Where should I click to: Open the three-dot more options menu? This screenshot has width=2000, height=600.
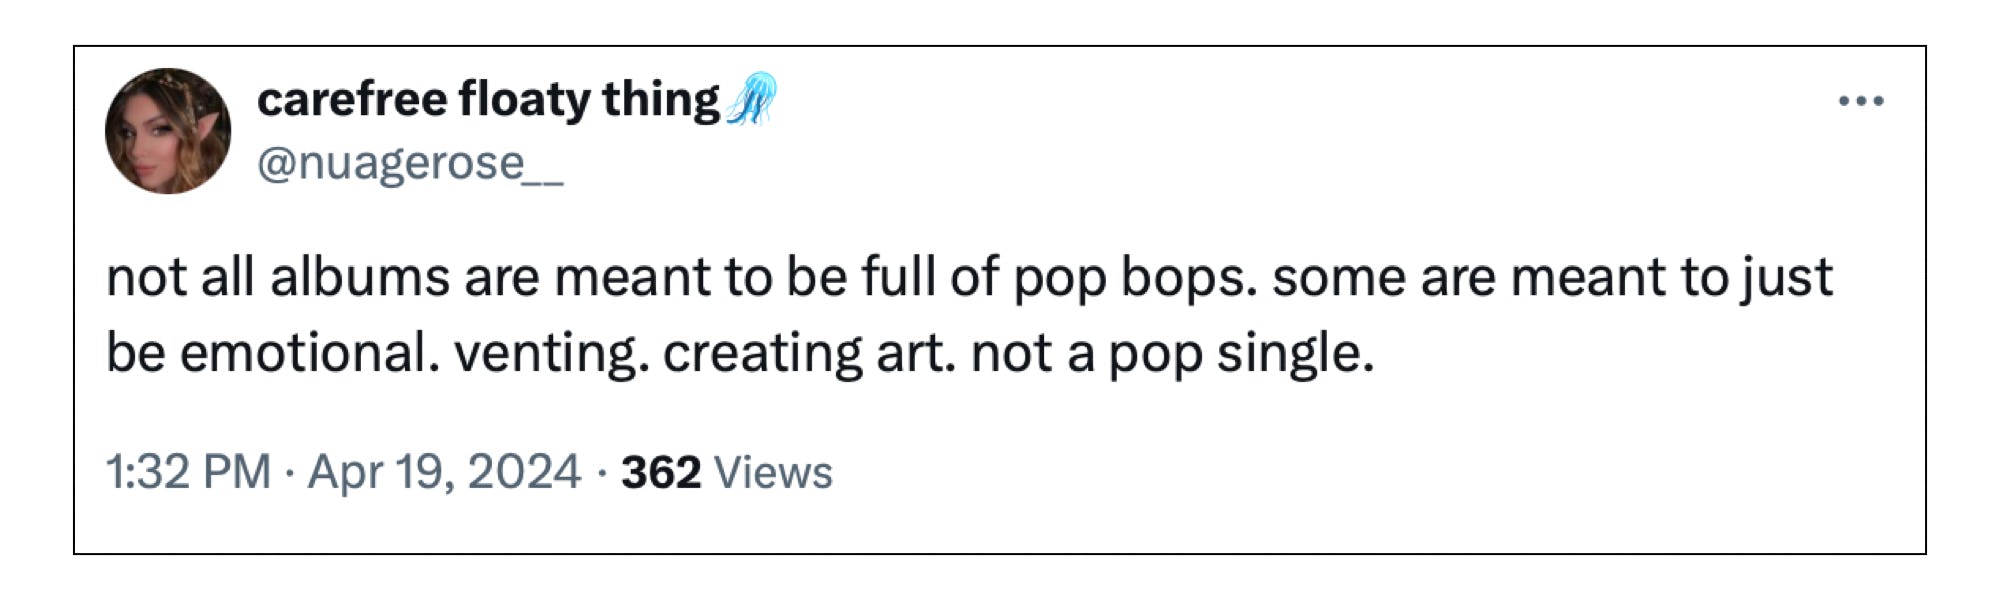click(x=1861, y=101)
